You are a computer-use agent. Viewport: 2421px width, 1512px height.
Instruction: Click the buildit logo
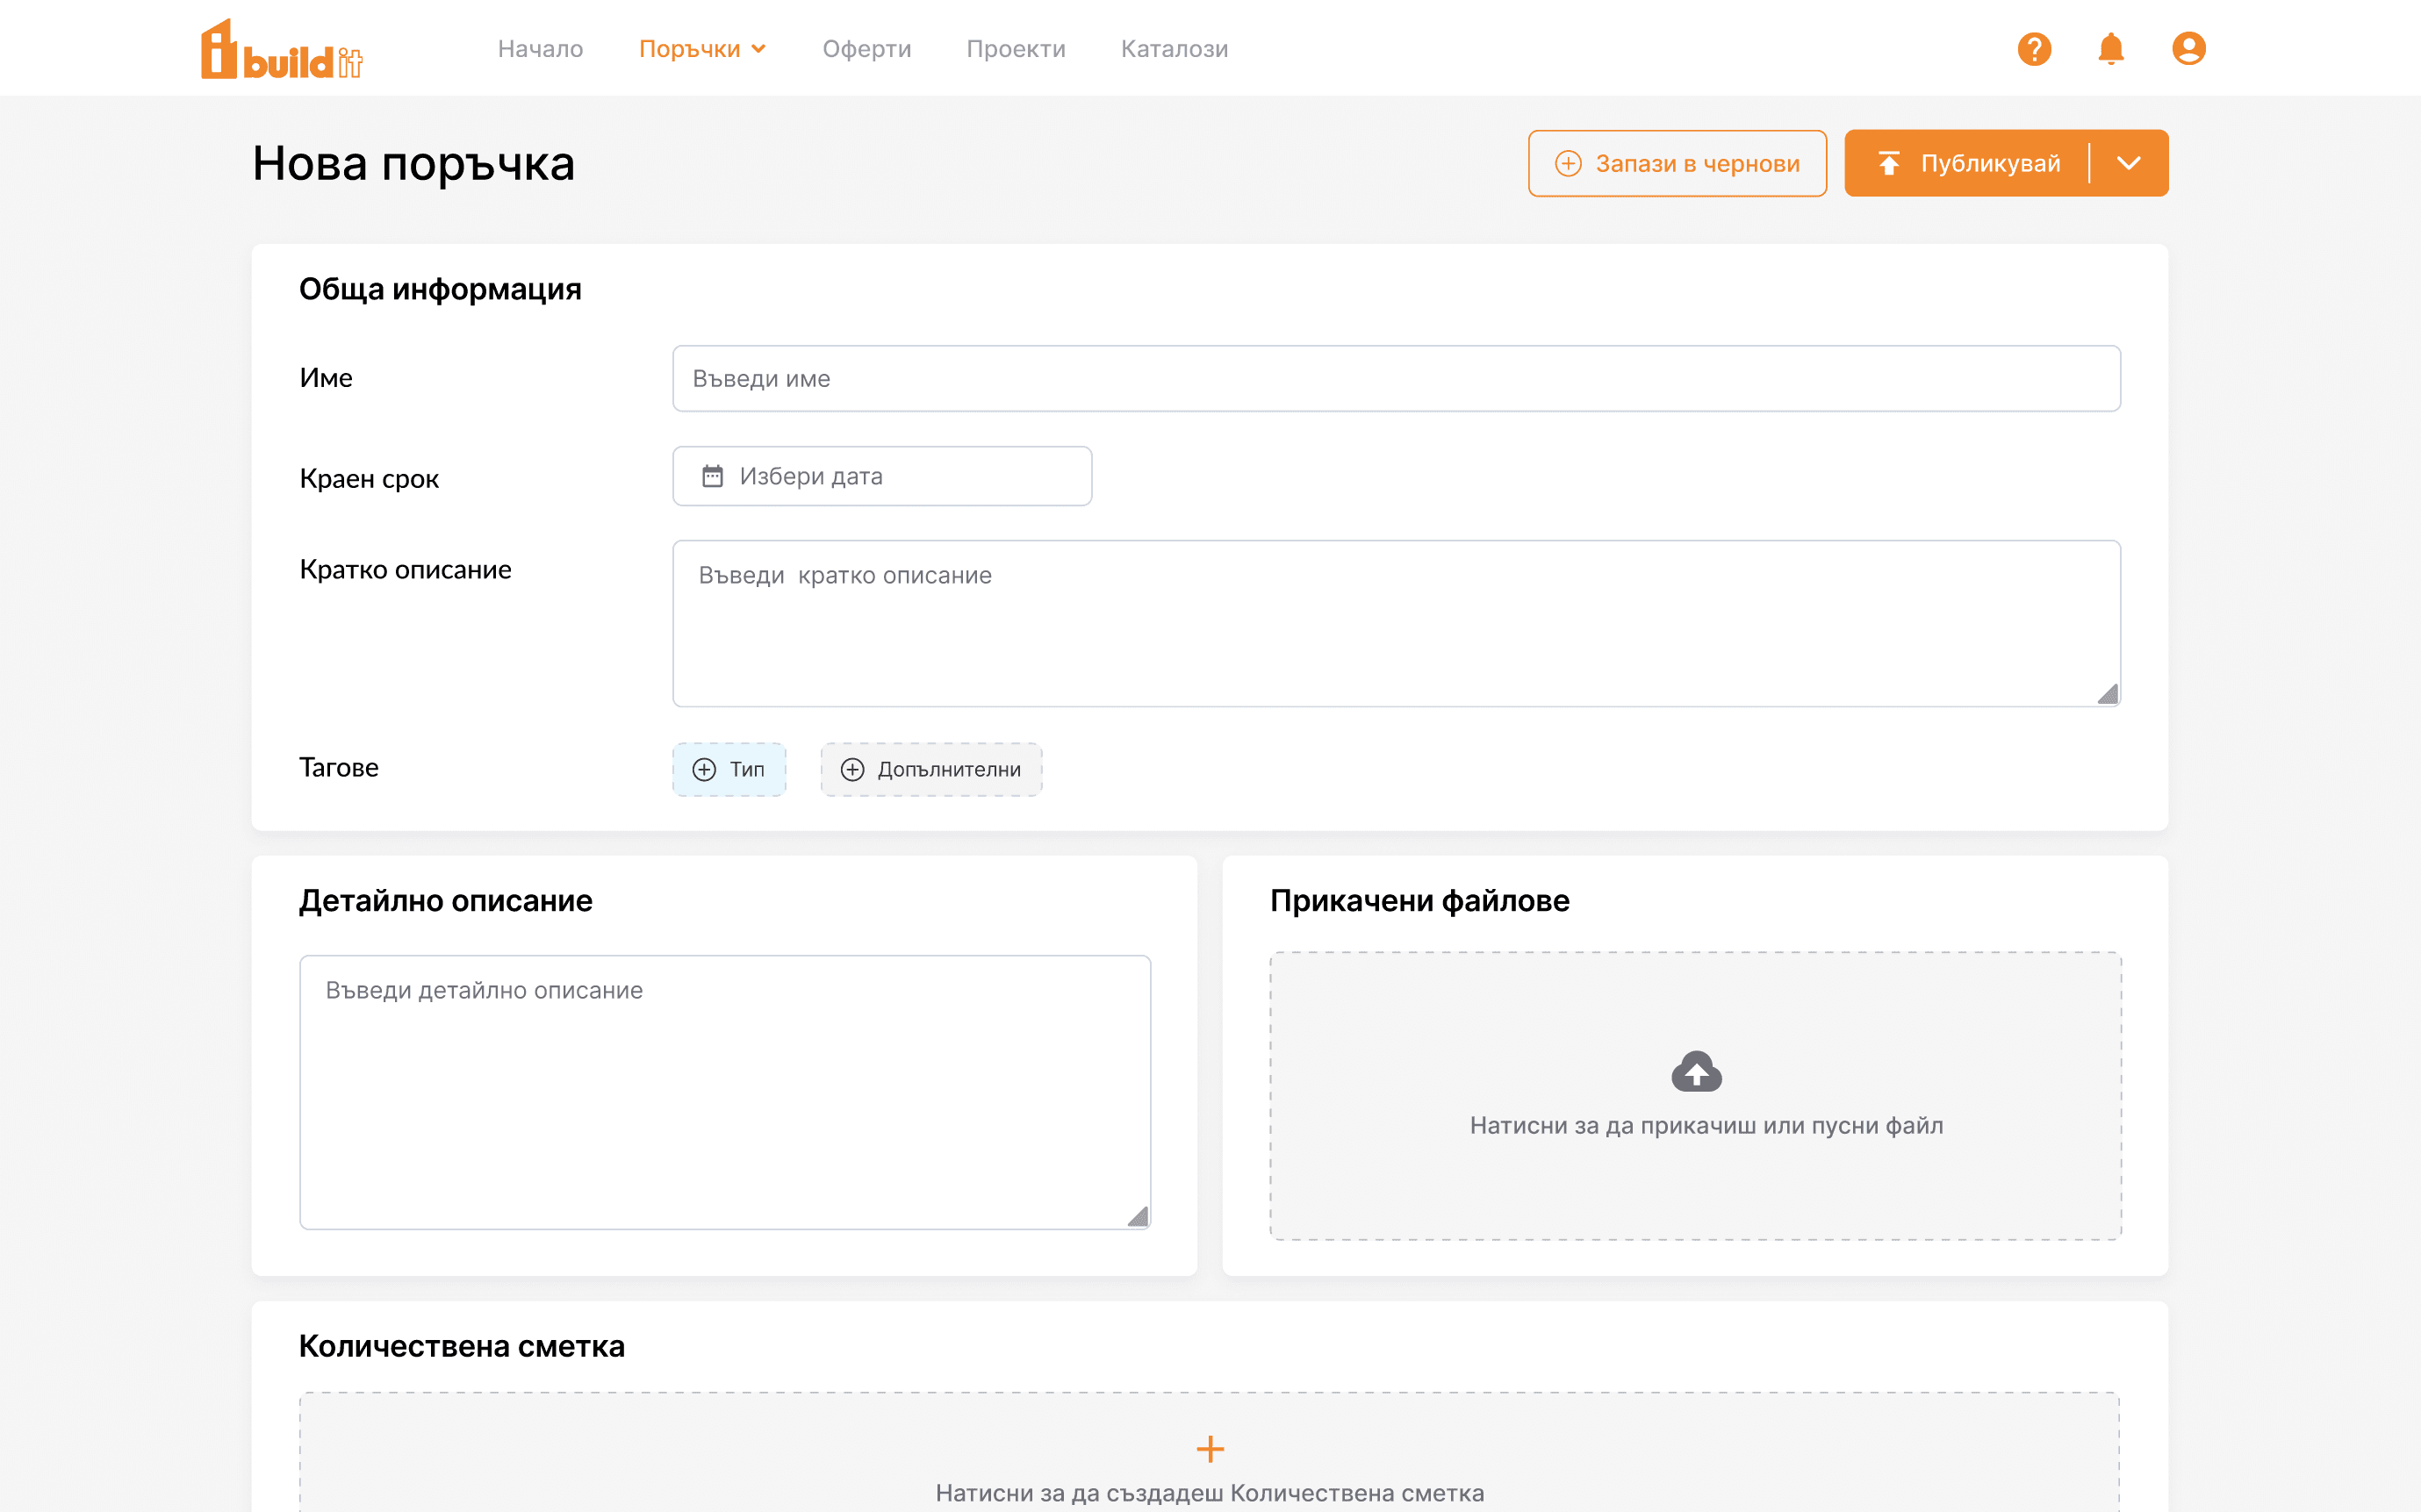282,49
